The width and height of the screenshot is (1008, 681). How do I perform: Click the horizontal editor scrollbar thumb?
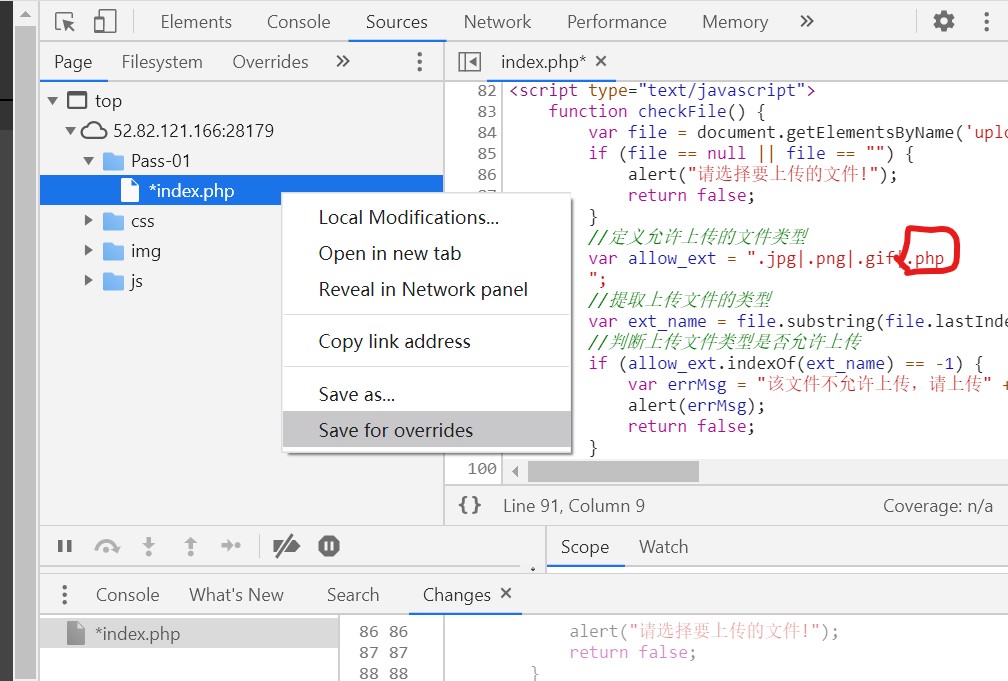pos(613,471)
